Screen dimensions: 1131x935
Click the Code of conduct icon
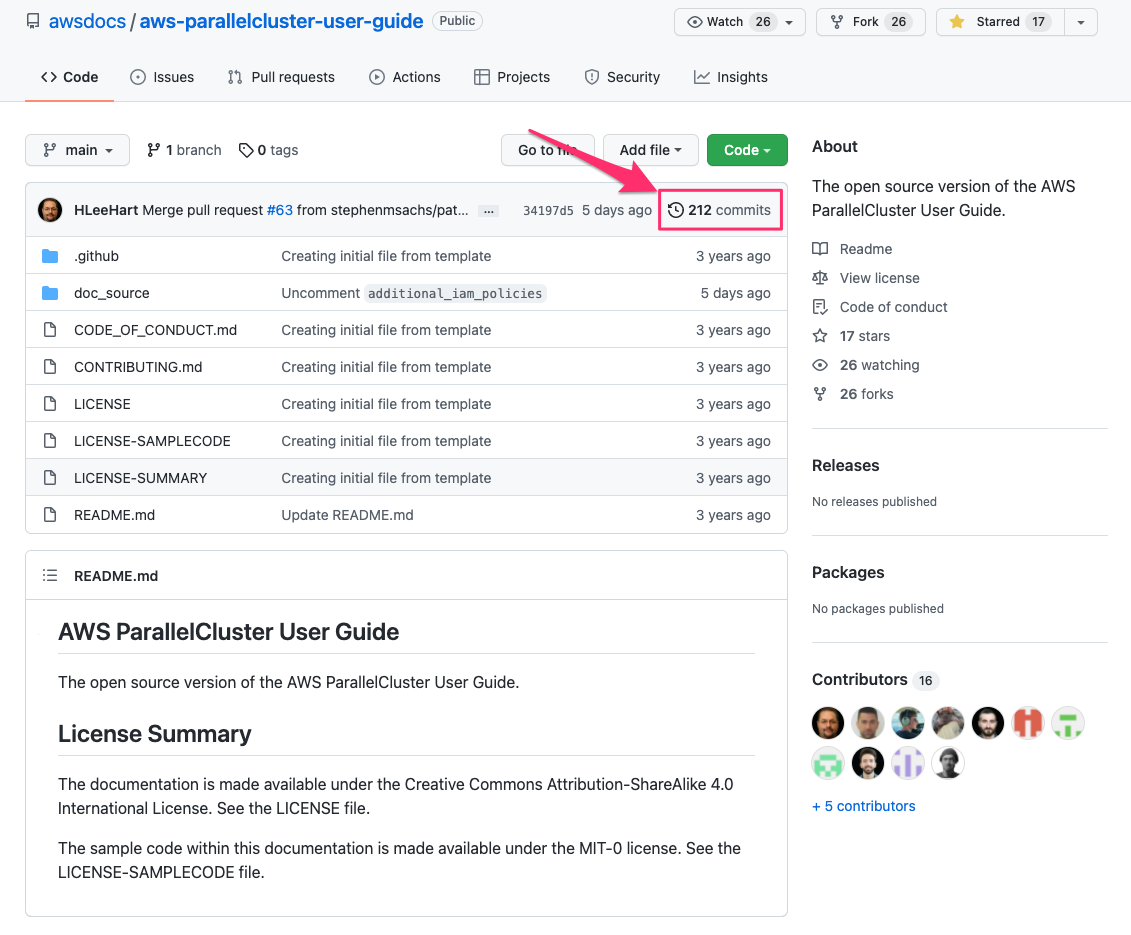pos(820,307)
